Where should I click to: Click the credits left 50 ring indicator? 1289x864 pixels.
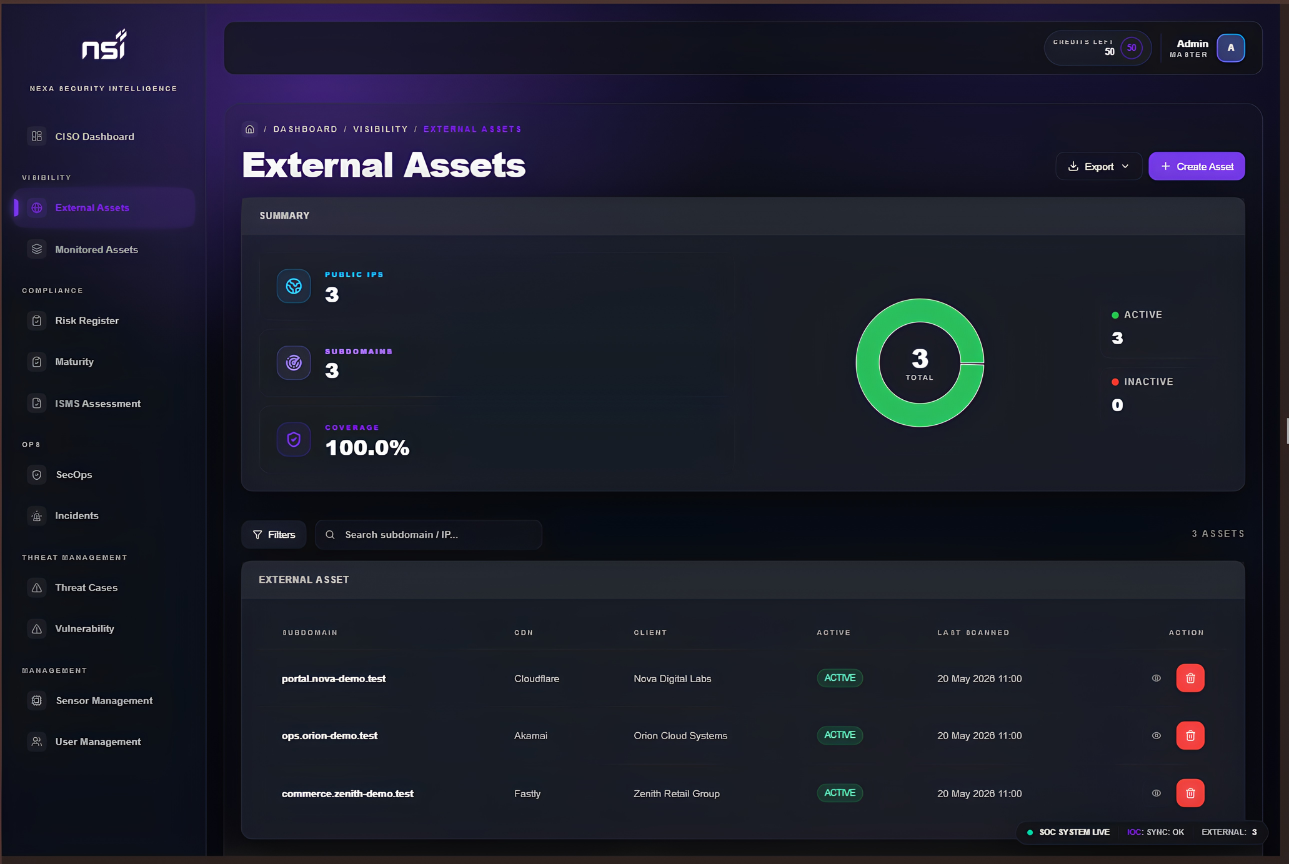[x=1131, y=47]
